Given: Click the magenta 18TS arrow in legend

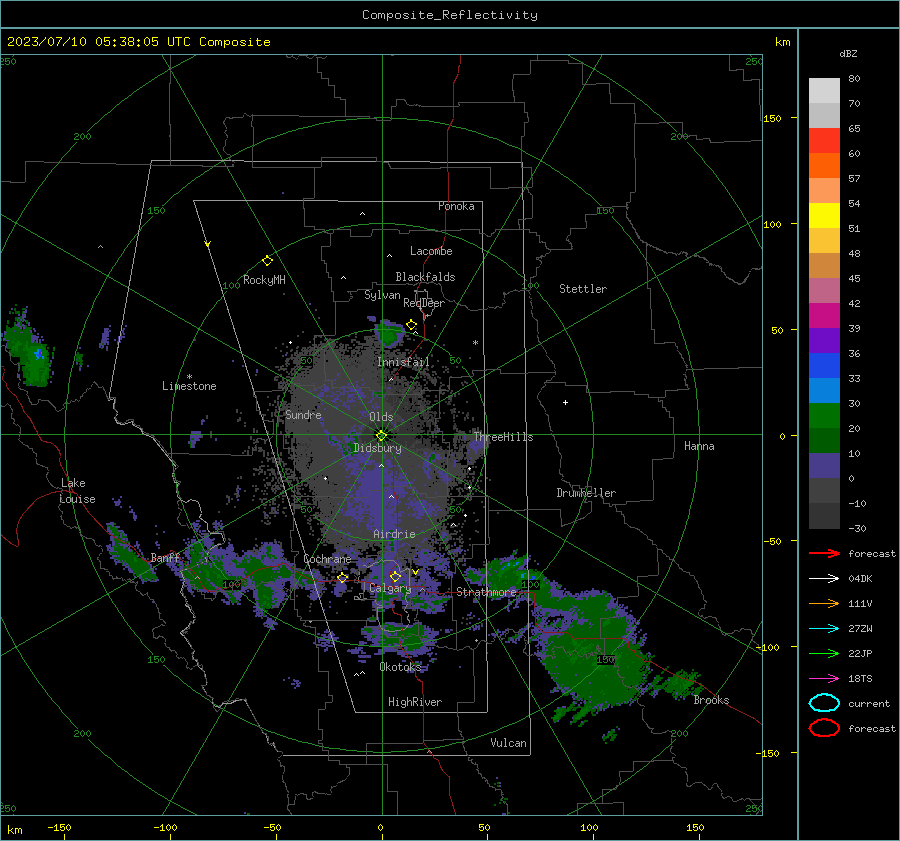Looking at the screenshot, I should pos(824,679).
